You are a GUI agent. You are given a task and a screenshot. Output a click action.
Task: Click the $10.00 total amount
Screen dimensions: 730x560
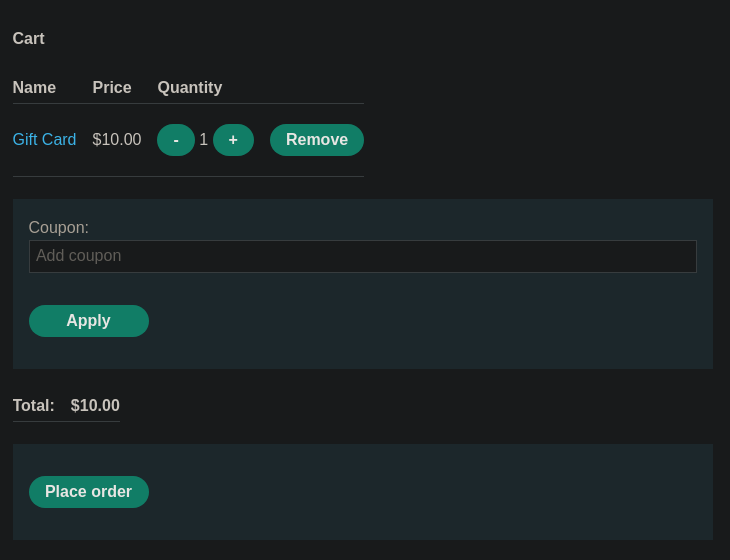(x=95, y=405)
